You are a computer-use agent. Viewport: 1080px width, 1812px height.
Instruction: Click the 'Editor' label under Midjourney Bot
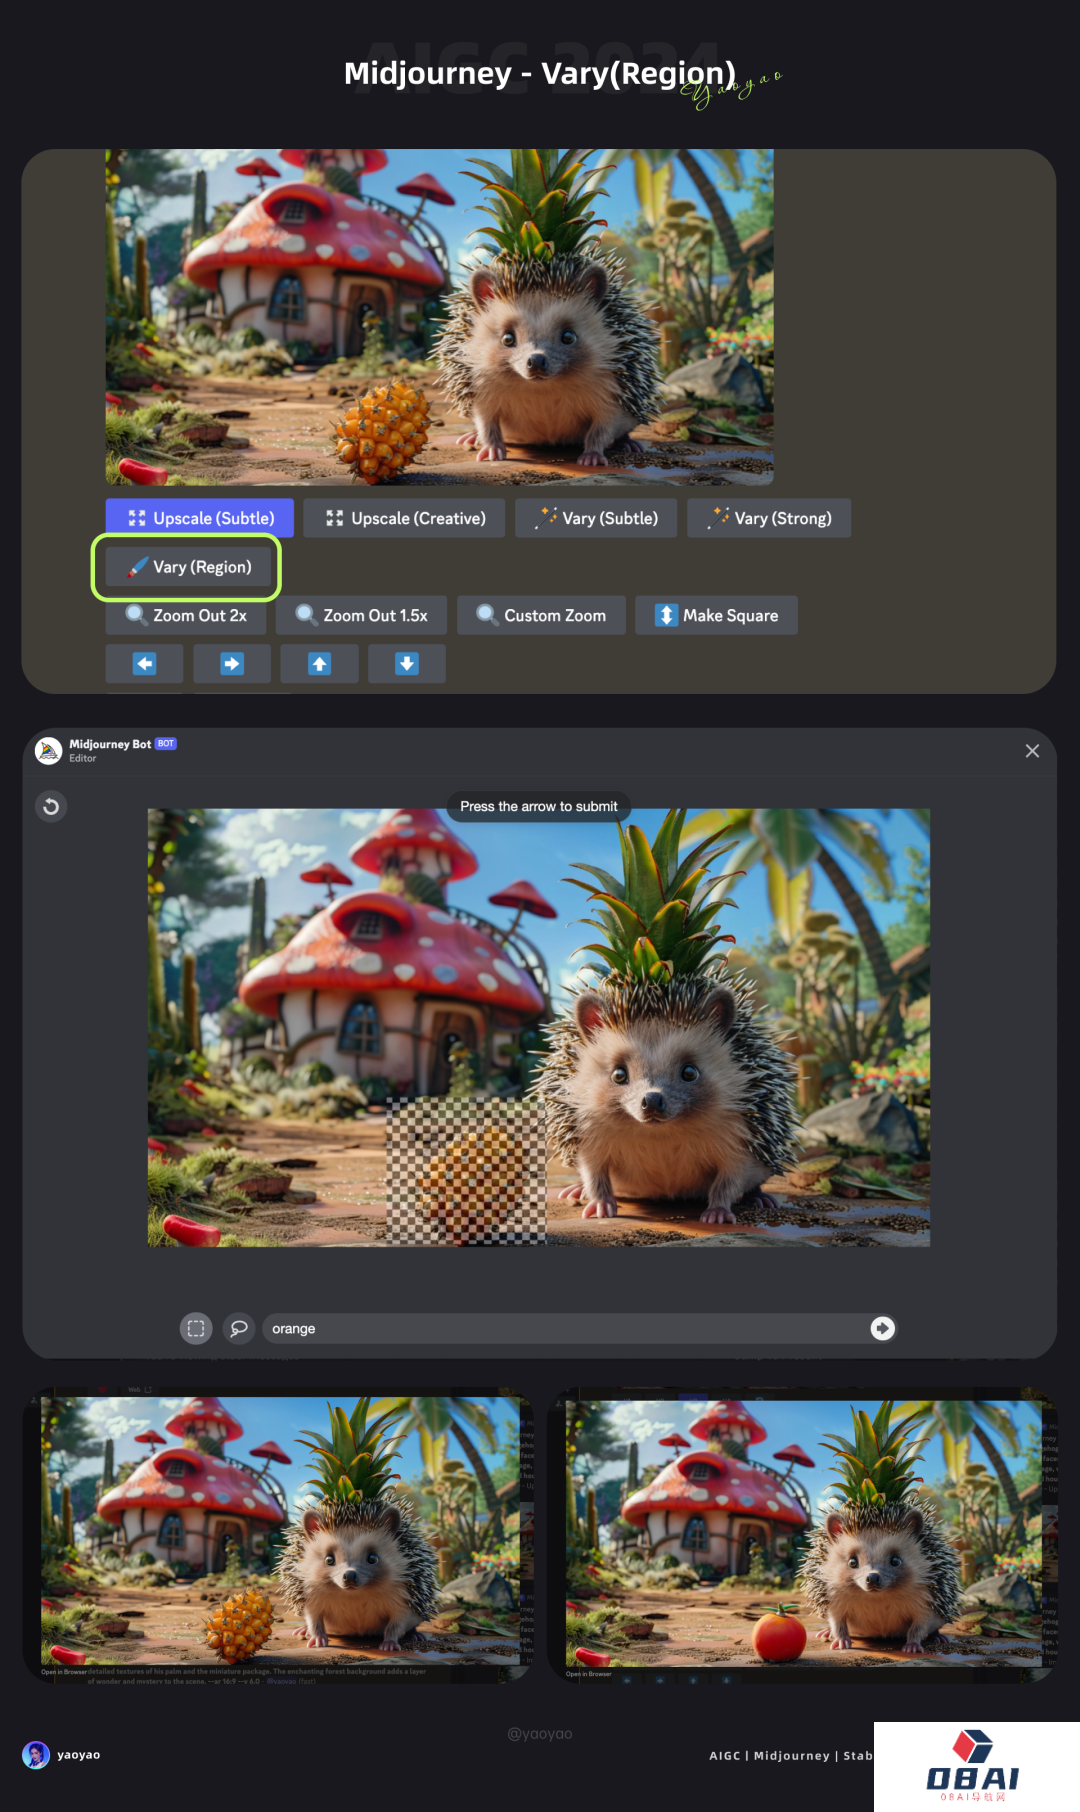[x=83, y=758]
